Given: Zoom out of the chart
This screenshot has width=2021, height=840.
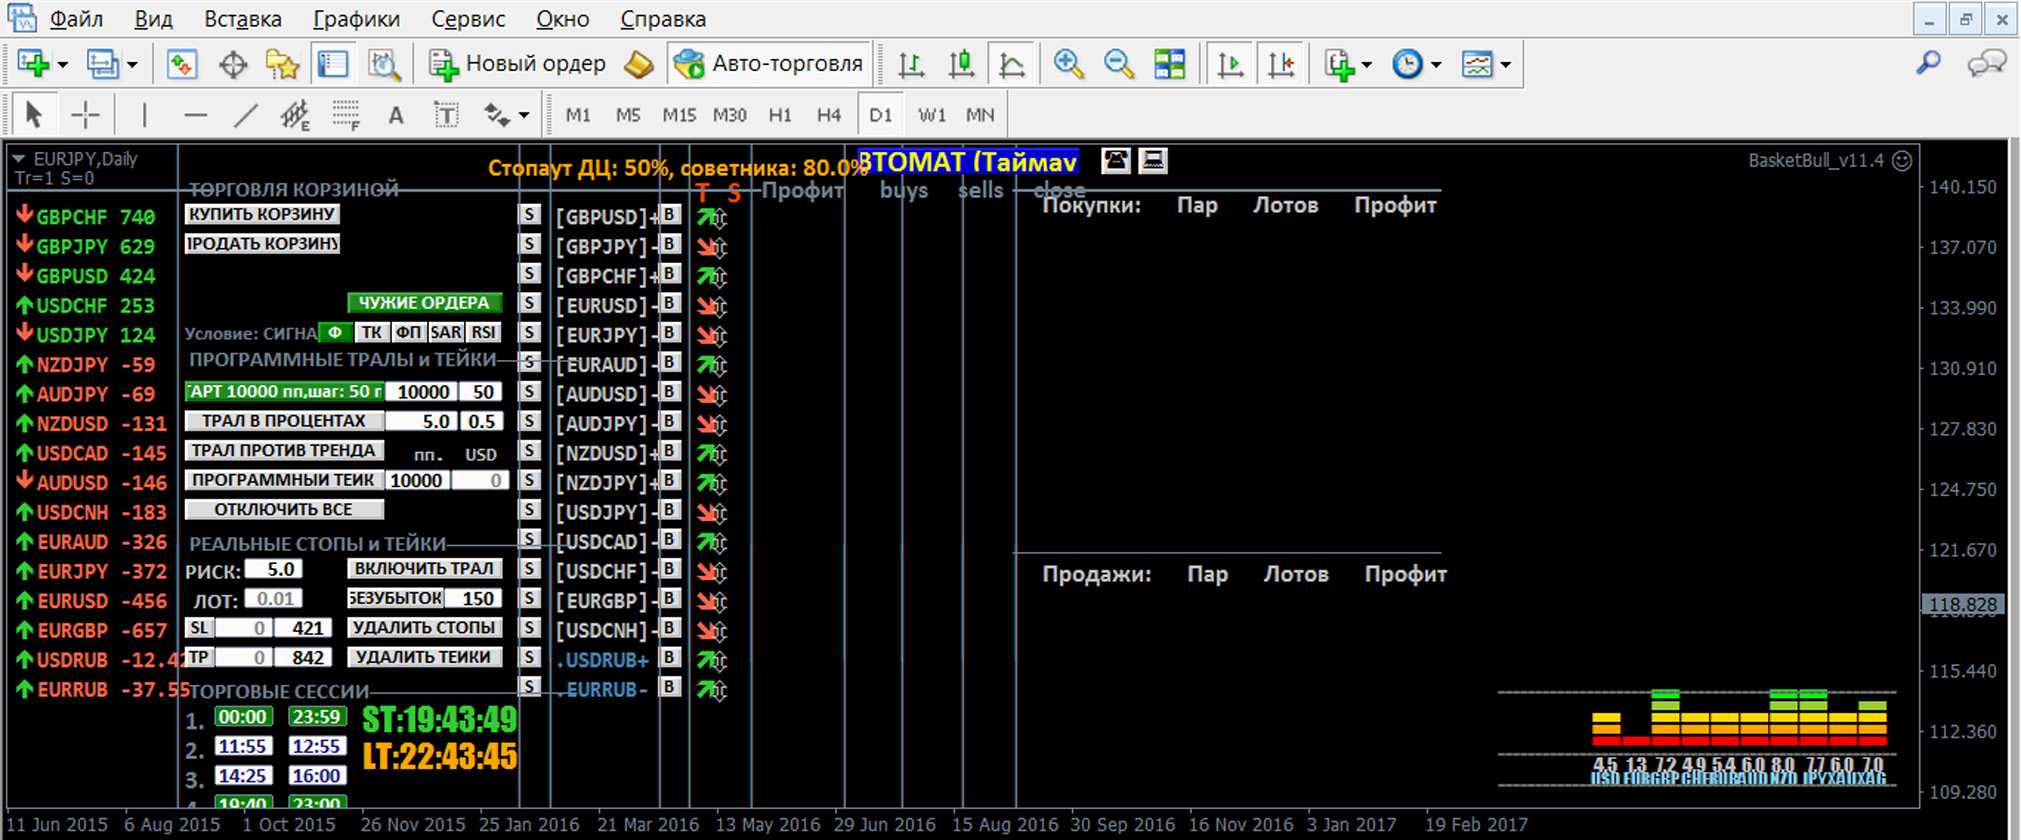Looking at the screenshot, I should click(x=1118, y=65).
